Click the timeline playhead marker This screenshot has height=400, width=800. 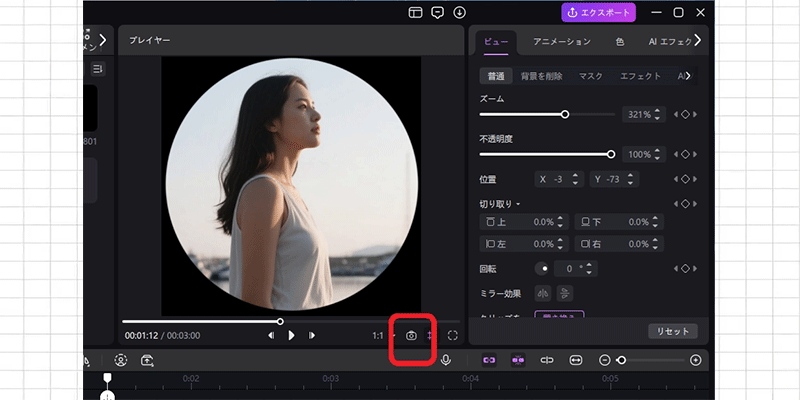pos(107,378)
